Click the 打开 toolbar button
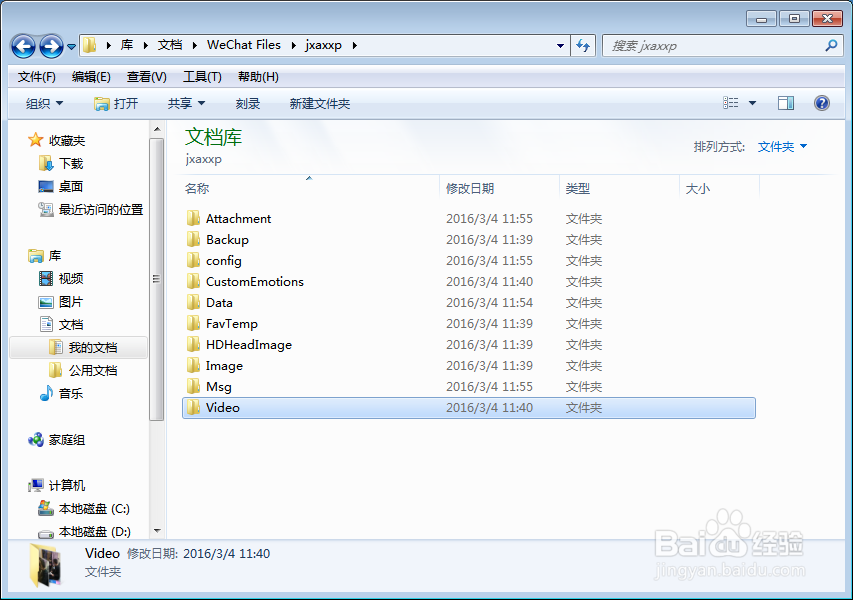Viewport: 853px width, 600px height. tap(116, 103)
